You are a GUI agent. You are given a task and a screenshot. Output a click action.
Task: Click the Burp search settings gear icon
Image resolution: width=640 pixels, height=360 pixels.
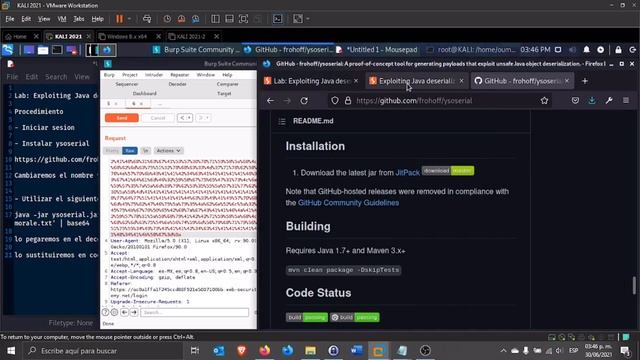[114, 312]
